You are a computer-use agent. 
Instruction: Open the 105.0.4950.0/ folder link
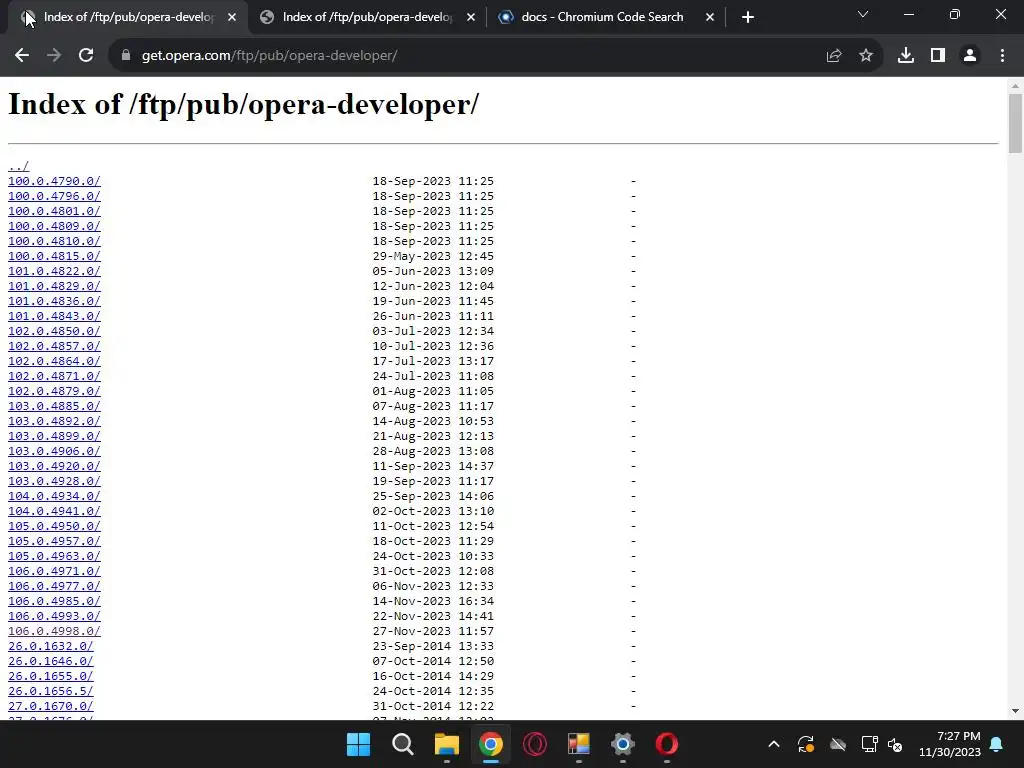(x=54, y=526)
